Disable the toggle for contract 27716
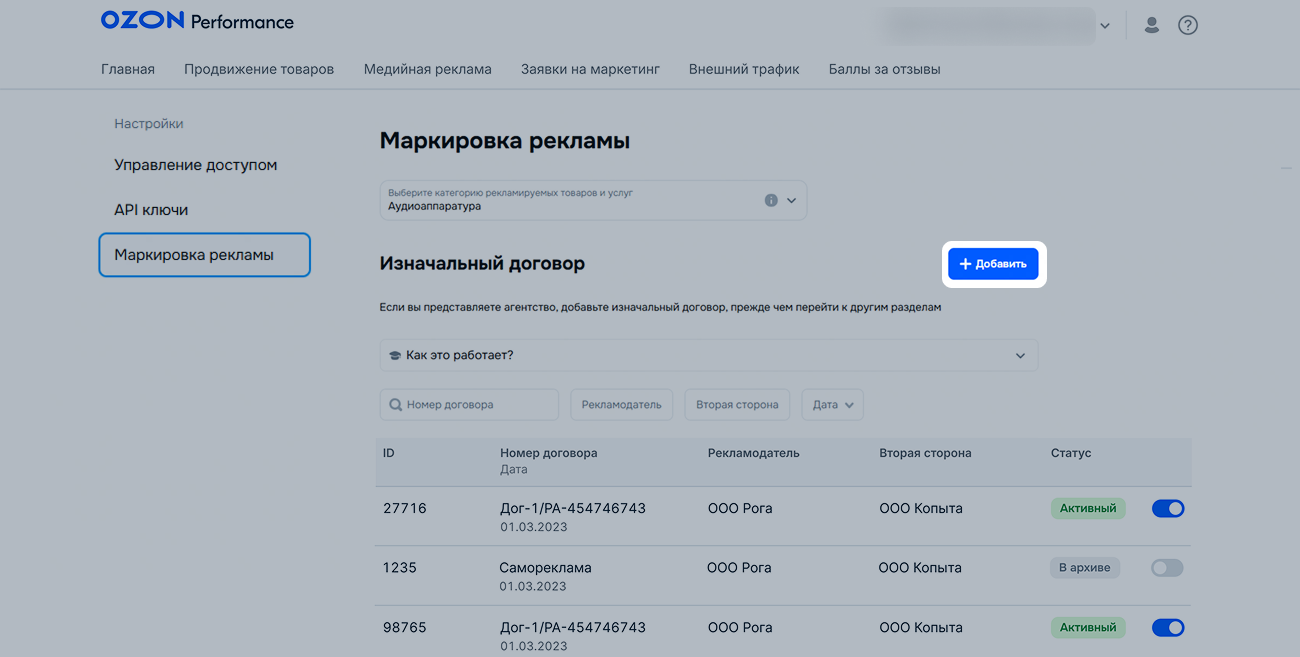Viewport: 1300px width, 657px height. click(1167, 508)
